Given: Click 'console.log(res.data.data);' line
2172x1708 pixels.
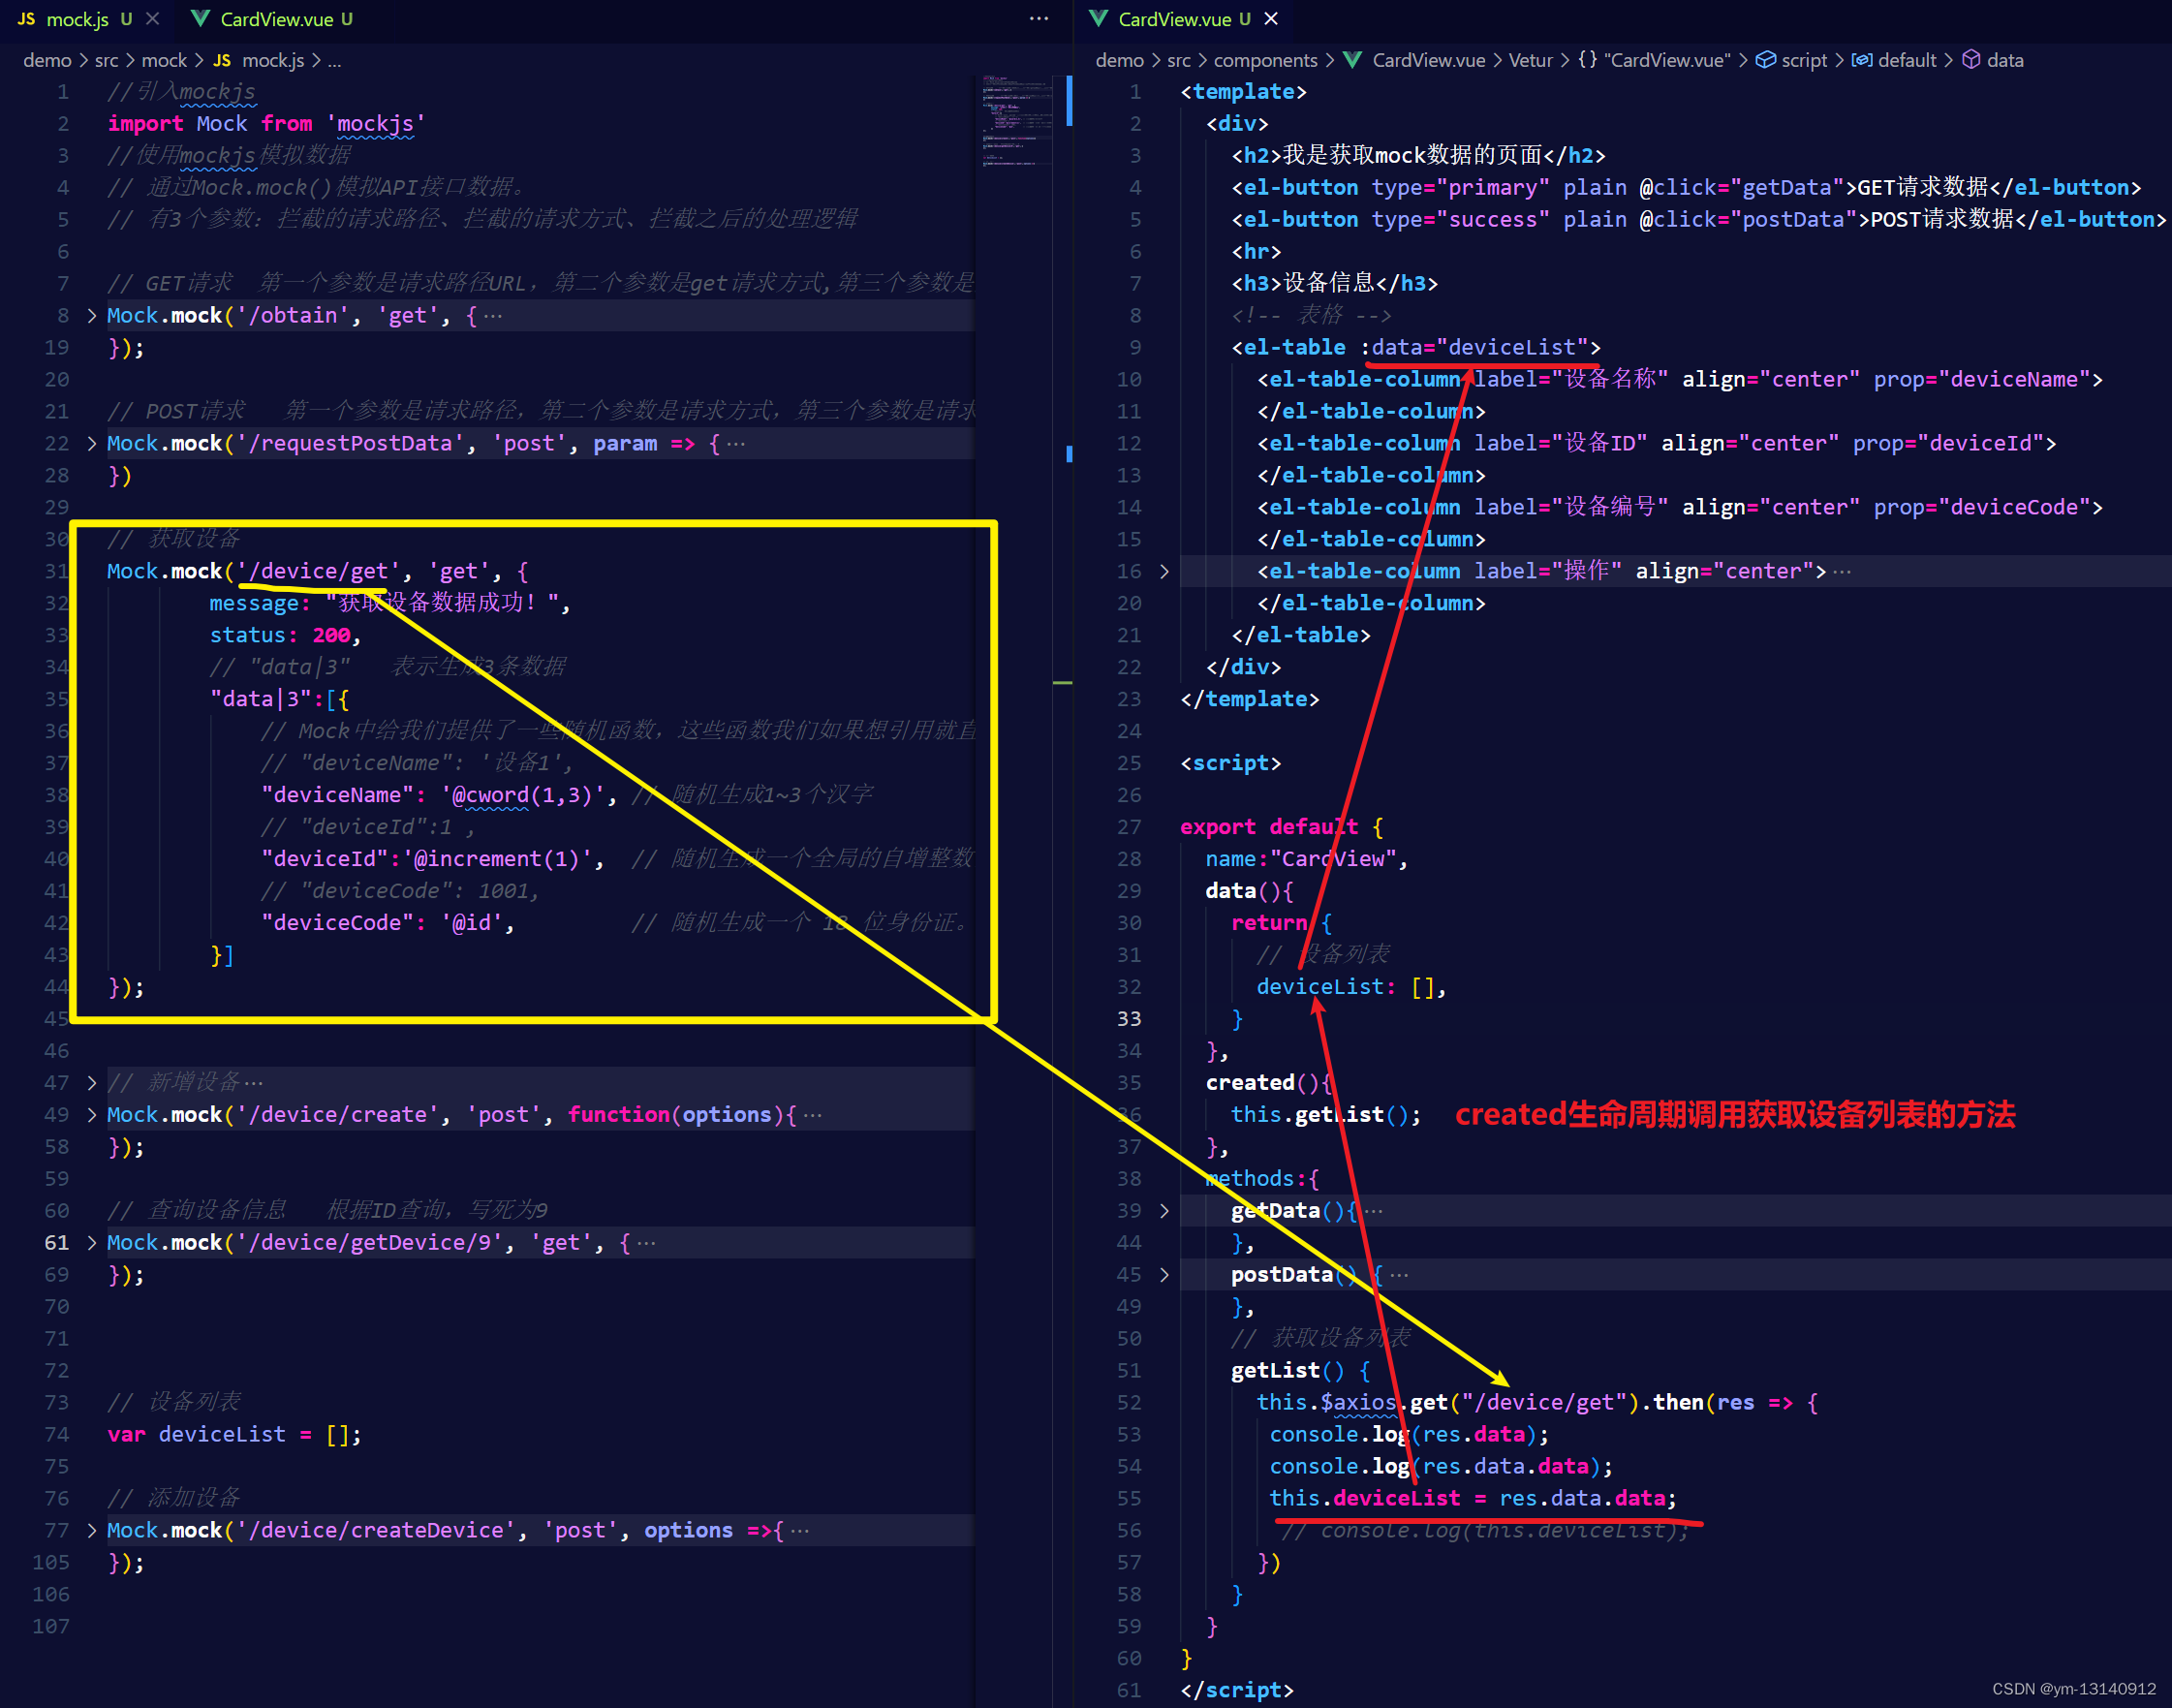Looking at the screenshot, I should point(1441,1467).
